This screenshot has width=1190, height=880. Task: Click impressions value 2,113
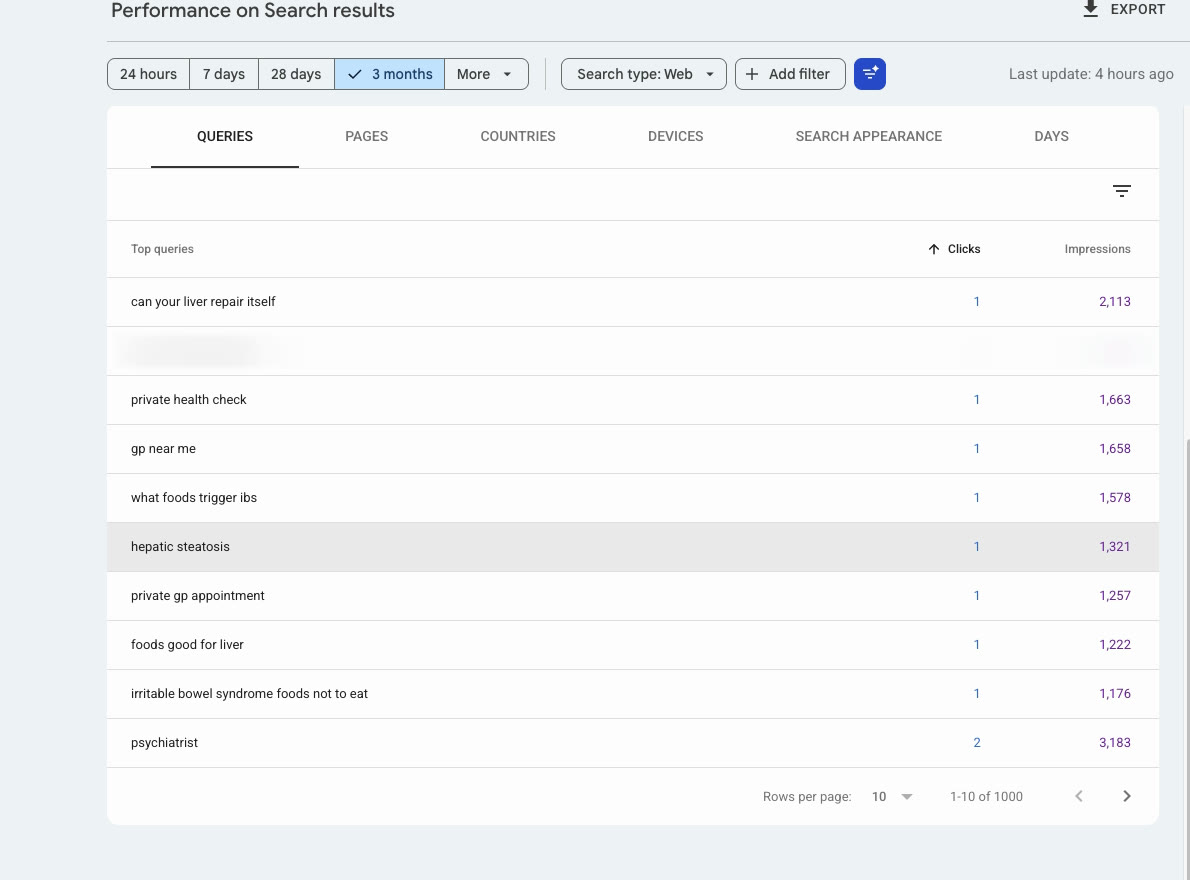[1114, 302]
